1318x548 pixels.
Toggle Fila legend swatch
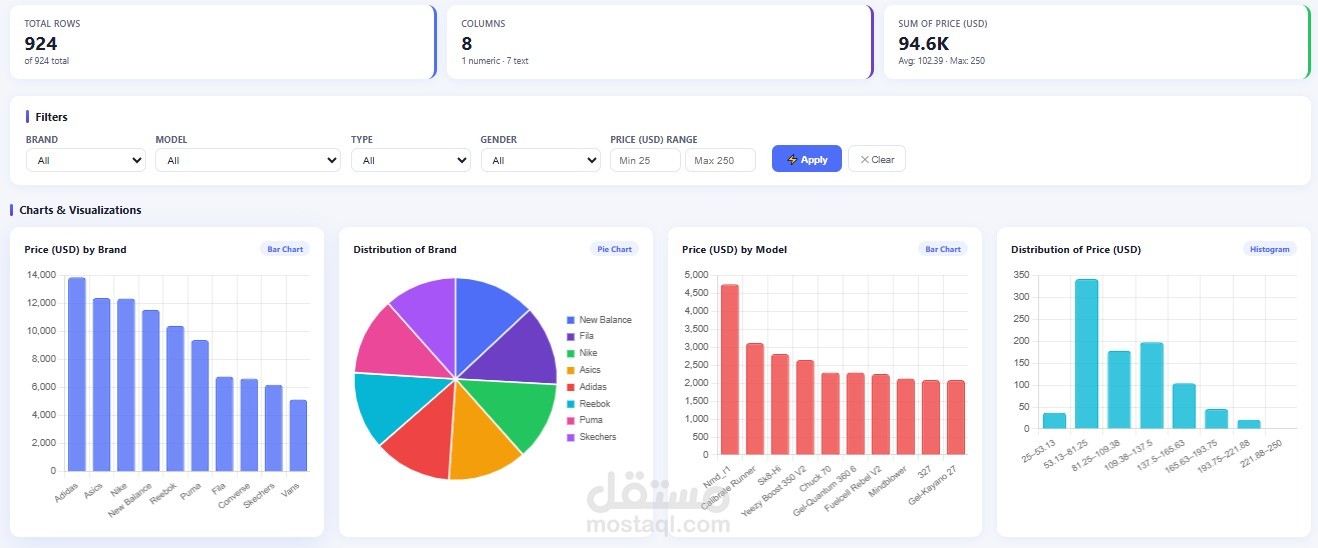click(570, 337)
